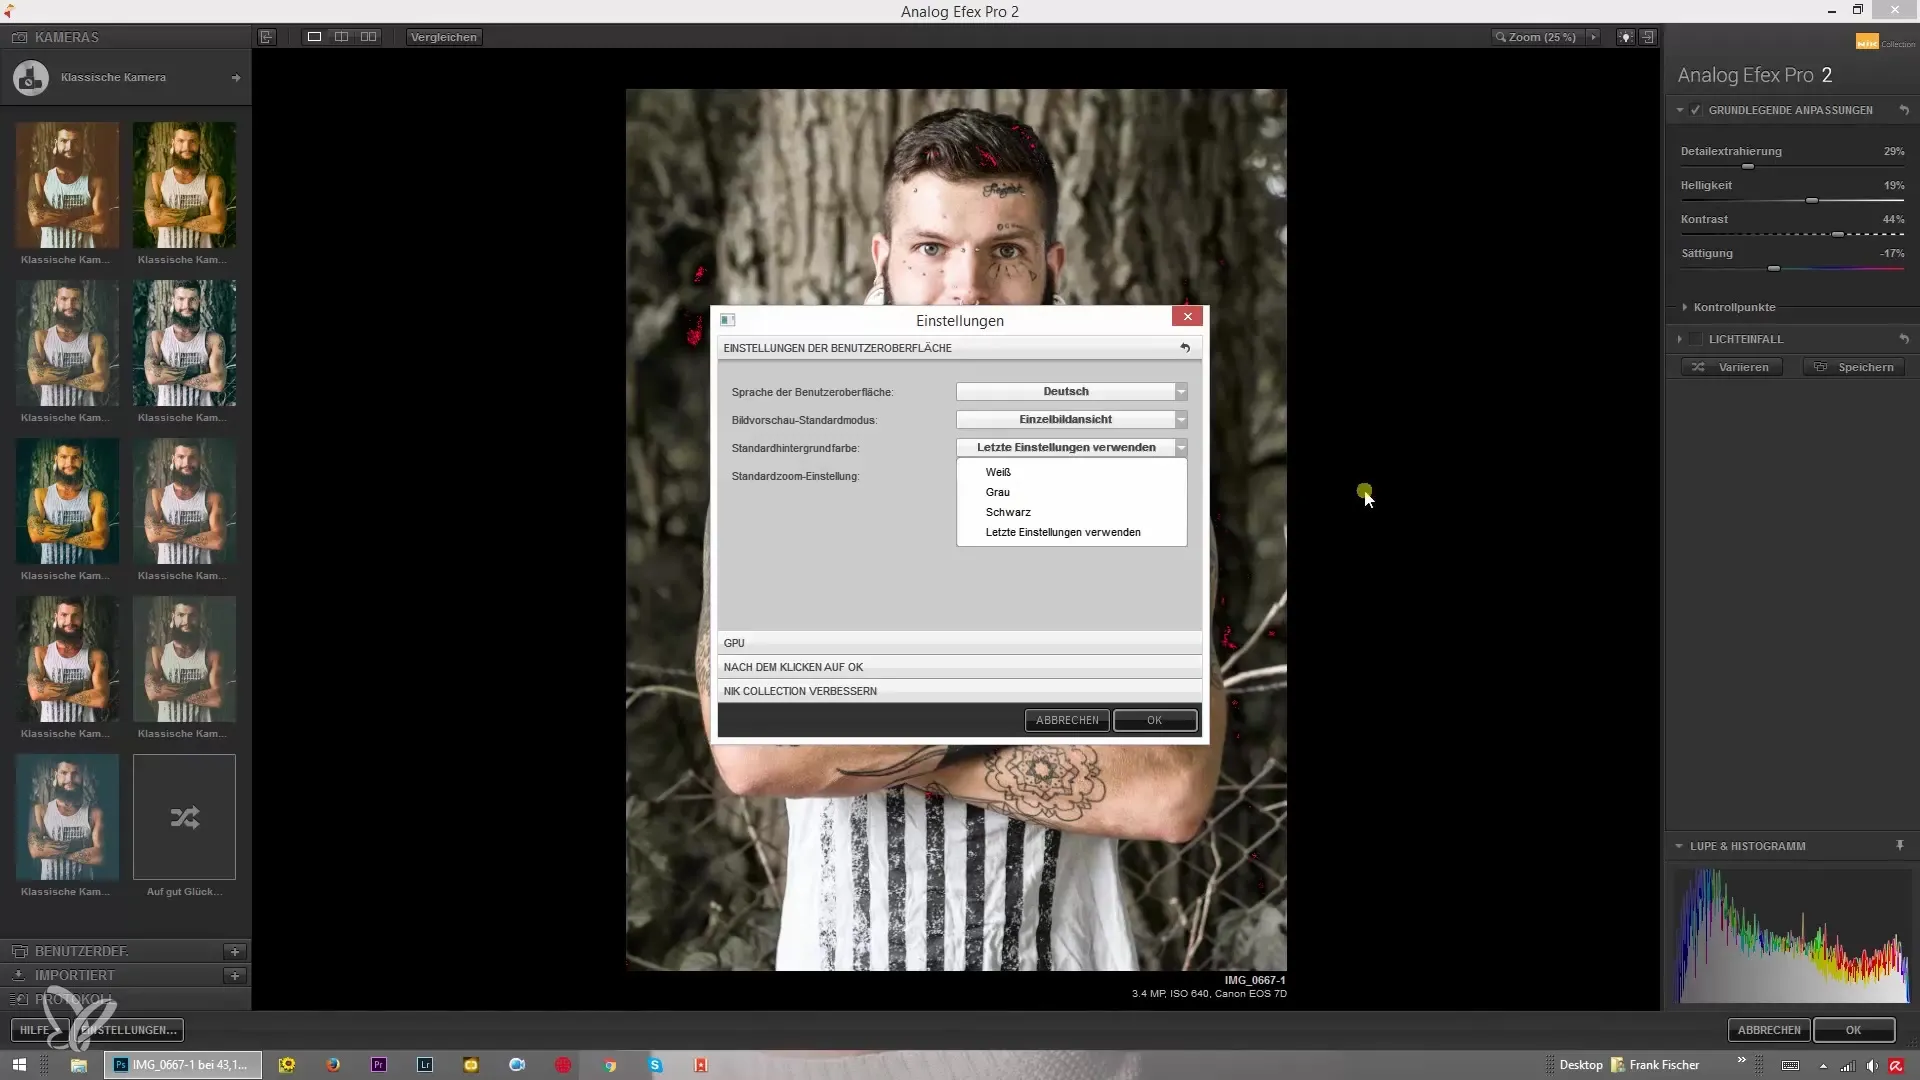The image size is (1920, 1080).
Task: Choose Schwarz from the background color list
Action: click(x=1008, y=512)
